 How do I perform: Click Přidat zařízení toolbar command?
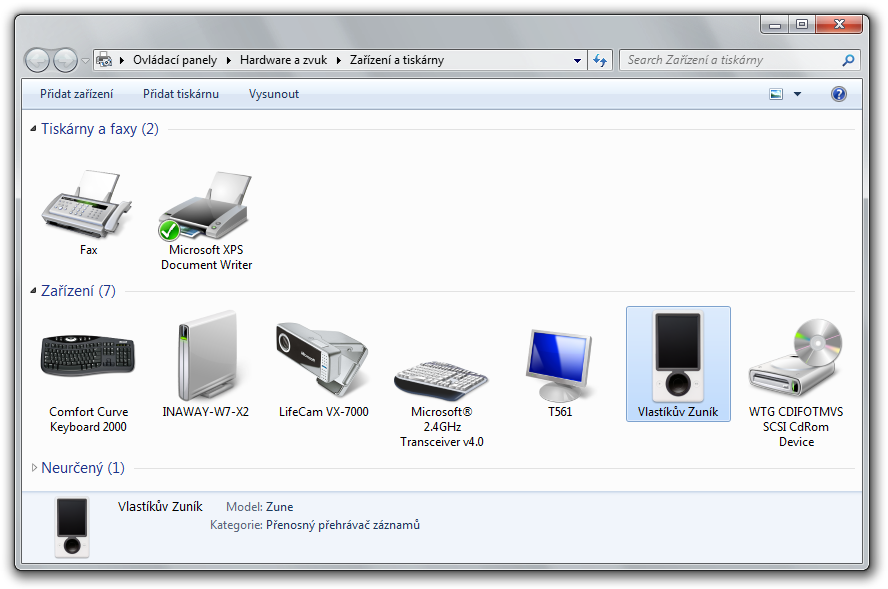[x=76, y=94]
